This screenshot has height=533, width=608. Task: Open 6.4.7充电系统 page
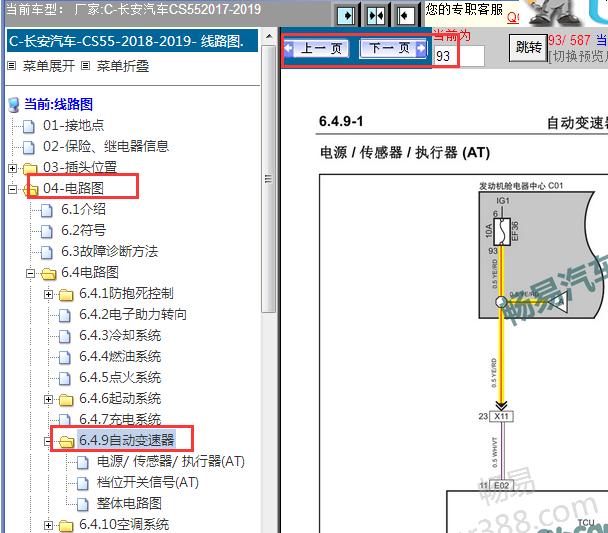point(120,419)
